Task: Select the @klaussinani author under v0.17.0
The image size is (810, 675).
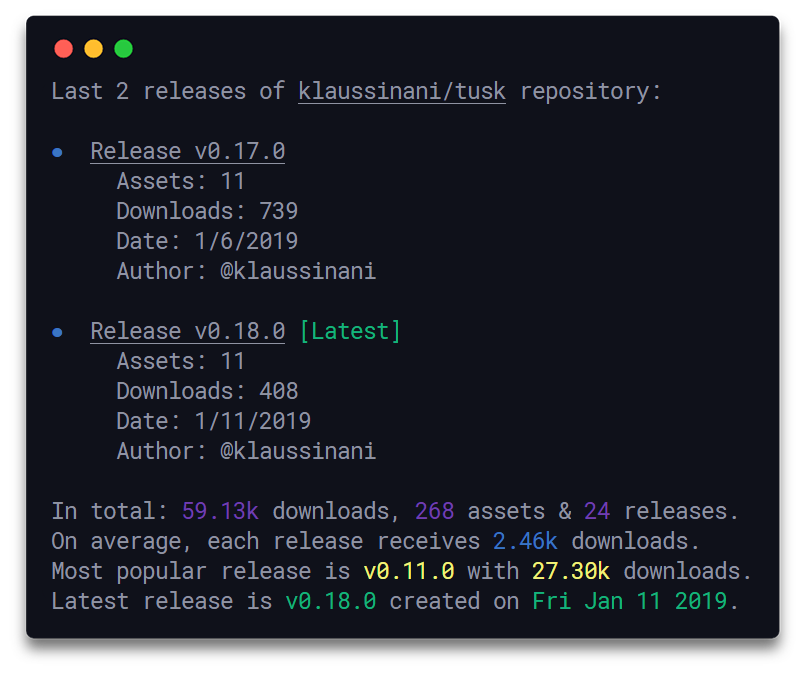Action: (300, 271)
